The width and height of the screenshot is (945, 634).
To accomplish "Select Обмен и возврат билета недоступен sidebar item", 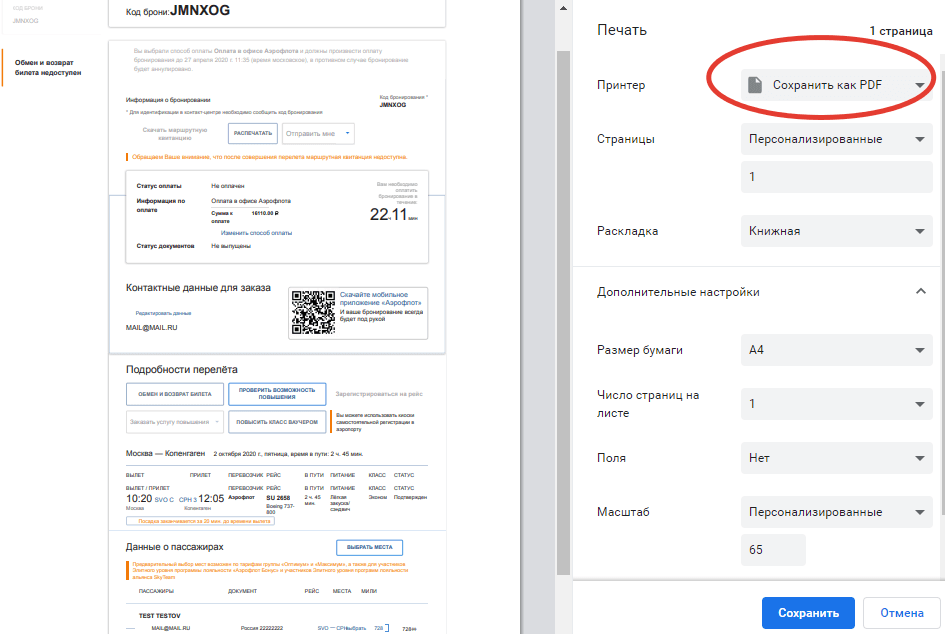I will click(x=48, y=67).
